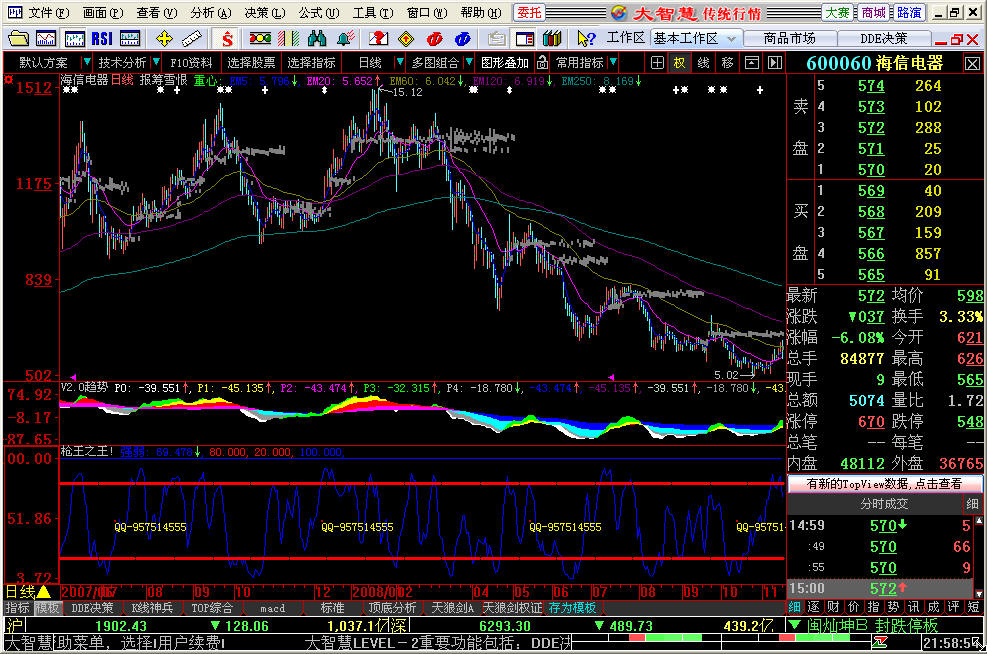Open the yellow folder icon in toolbar
The height and width of the screenshot is (654, 987).
tap(18, 39)
